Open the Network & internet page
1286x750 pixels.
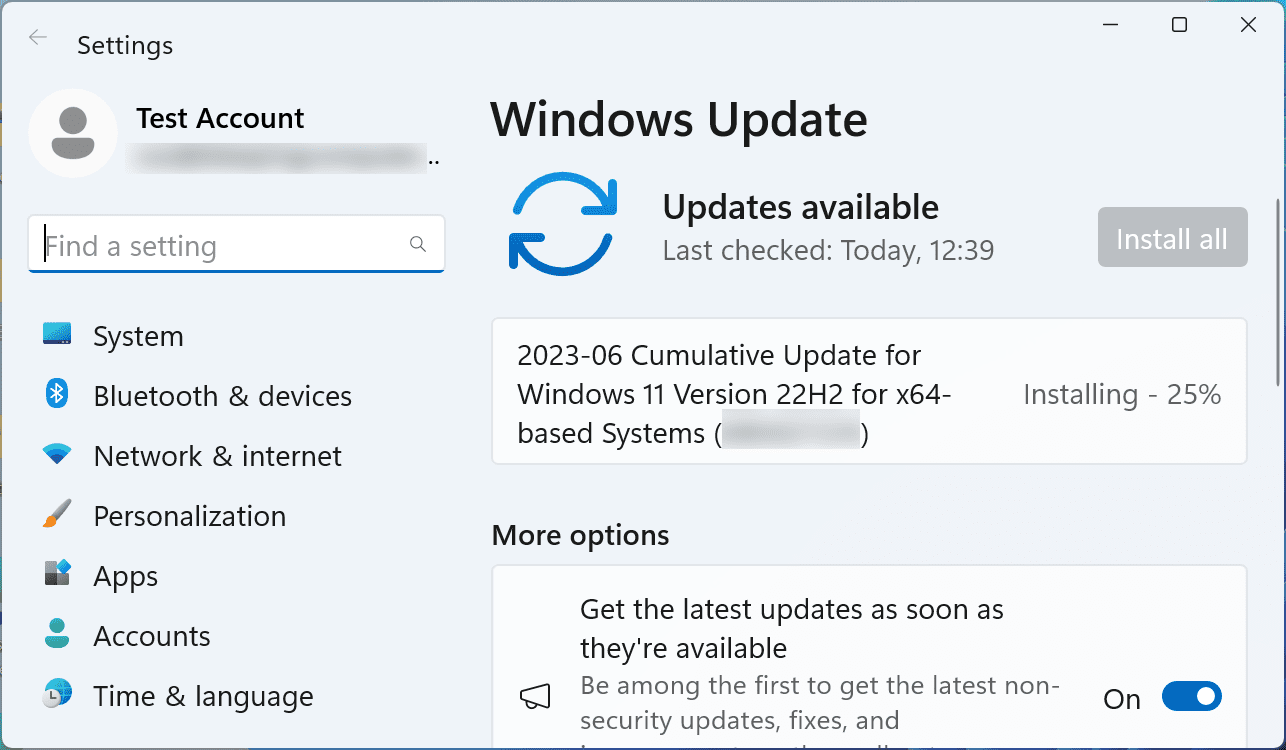click(x=218, y=456)
